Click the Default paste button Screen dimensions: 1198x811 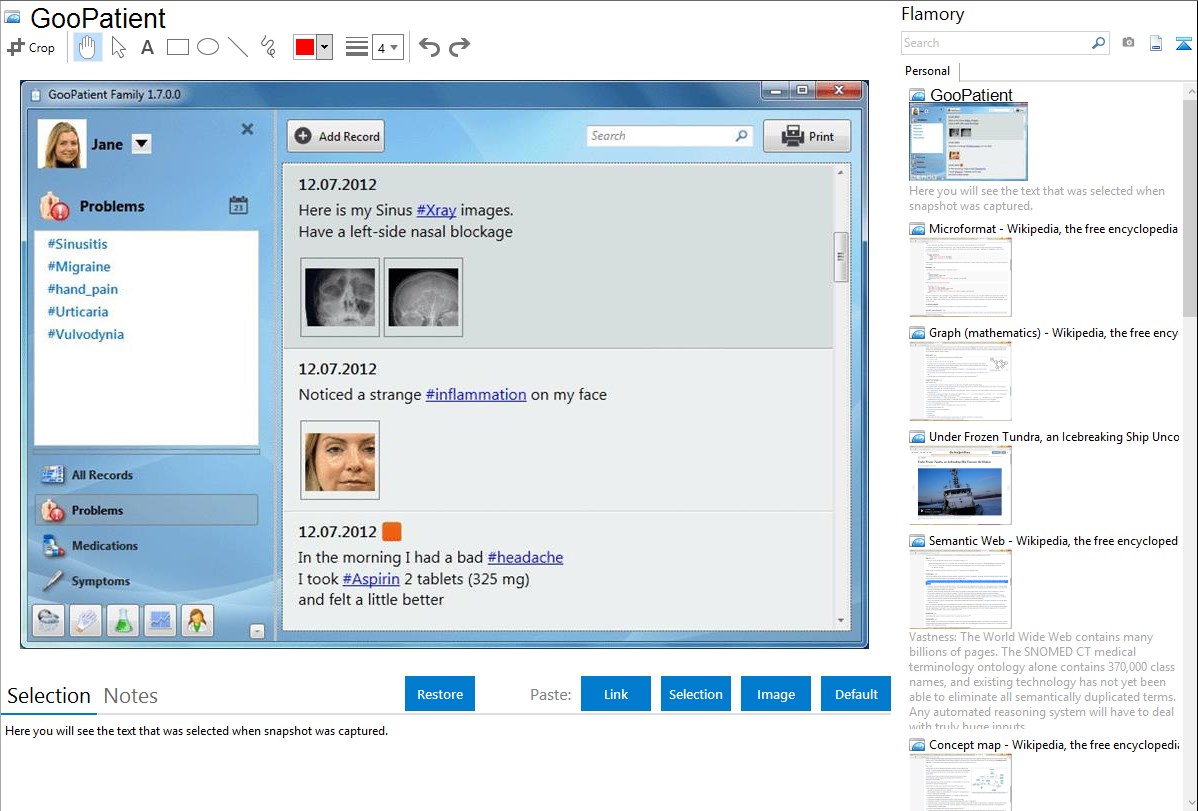[856, 694]
